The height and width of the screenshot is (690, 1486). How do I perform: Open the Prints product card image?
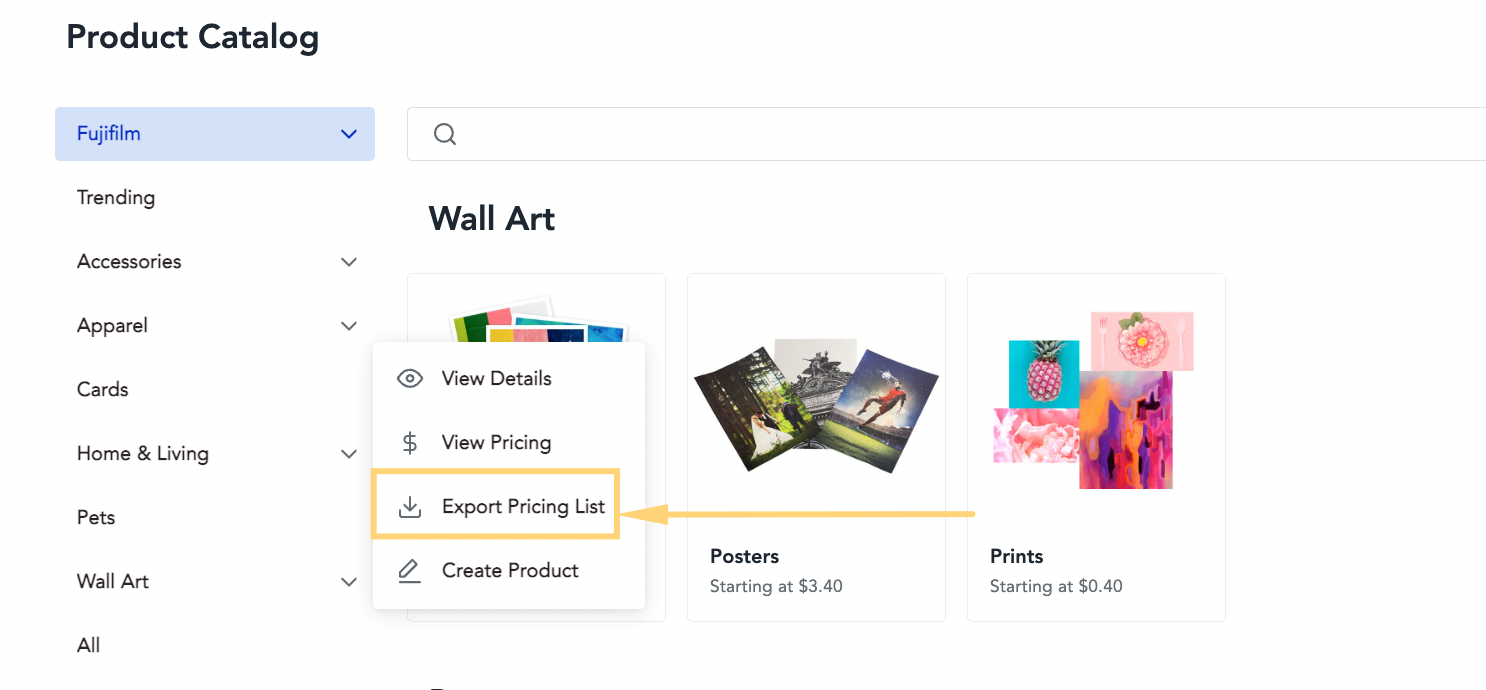tap(1094, 400)
